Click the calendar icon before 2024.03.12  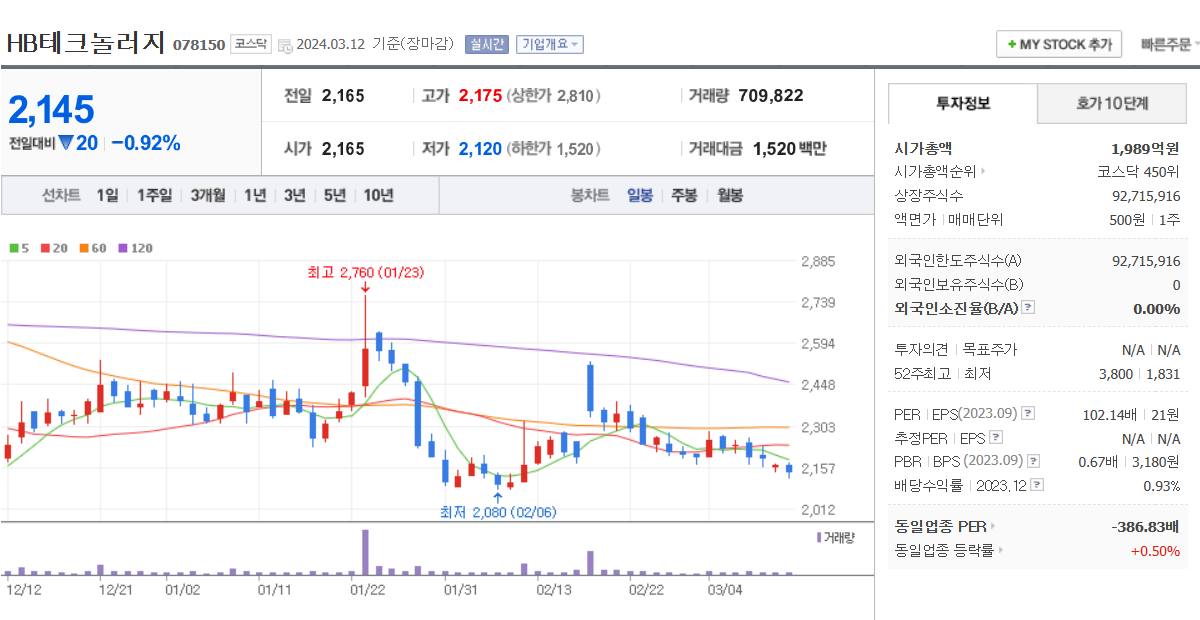285,45
